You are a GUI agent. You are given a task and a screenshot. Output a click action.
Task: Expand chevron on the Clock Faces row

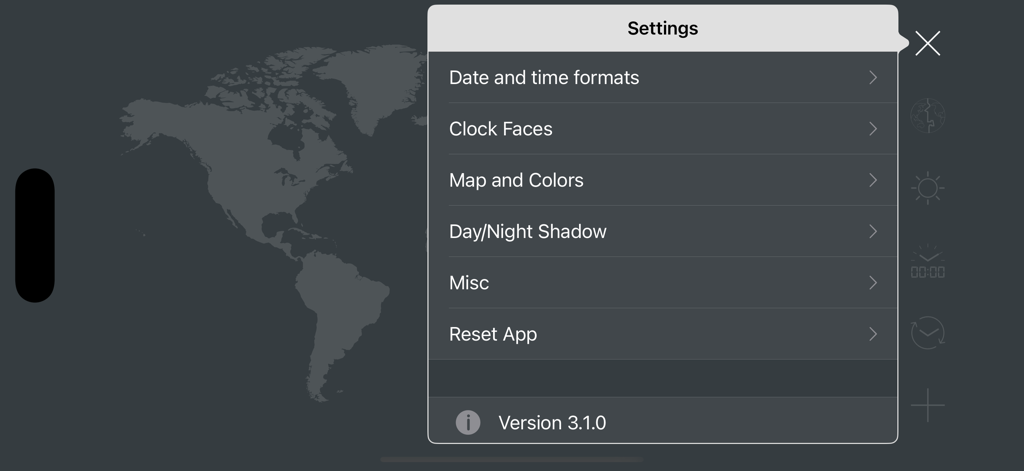873,129
